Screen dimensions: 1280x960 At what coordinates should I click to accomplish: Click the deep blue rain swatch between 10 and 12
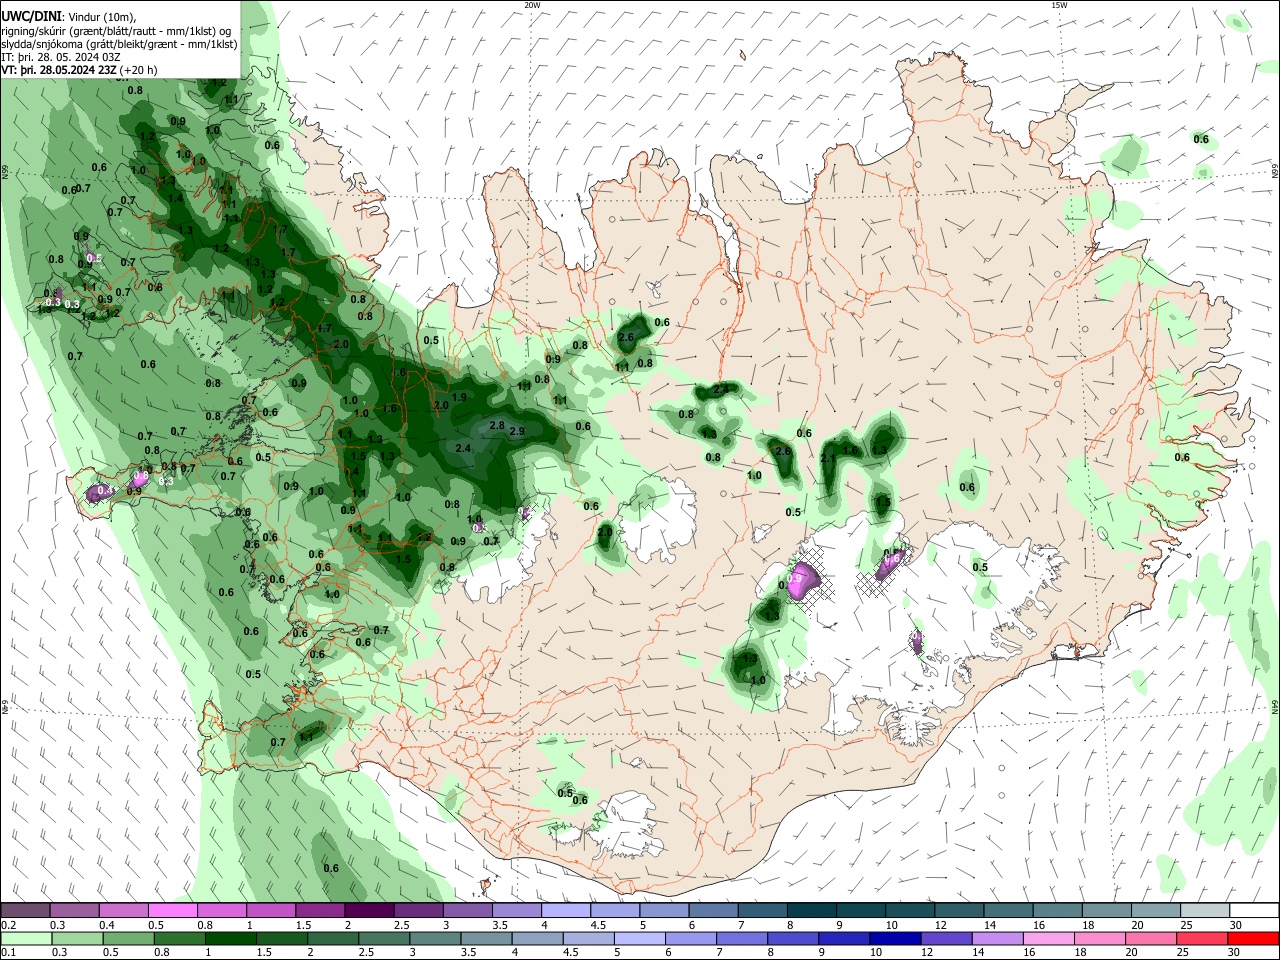tap(894, 938)
